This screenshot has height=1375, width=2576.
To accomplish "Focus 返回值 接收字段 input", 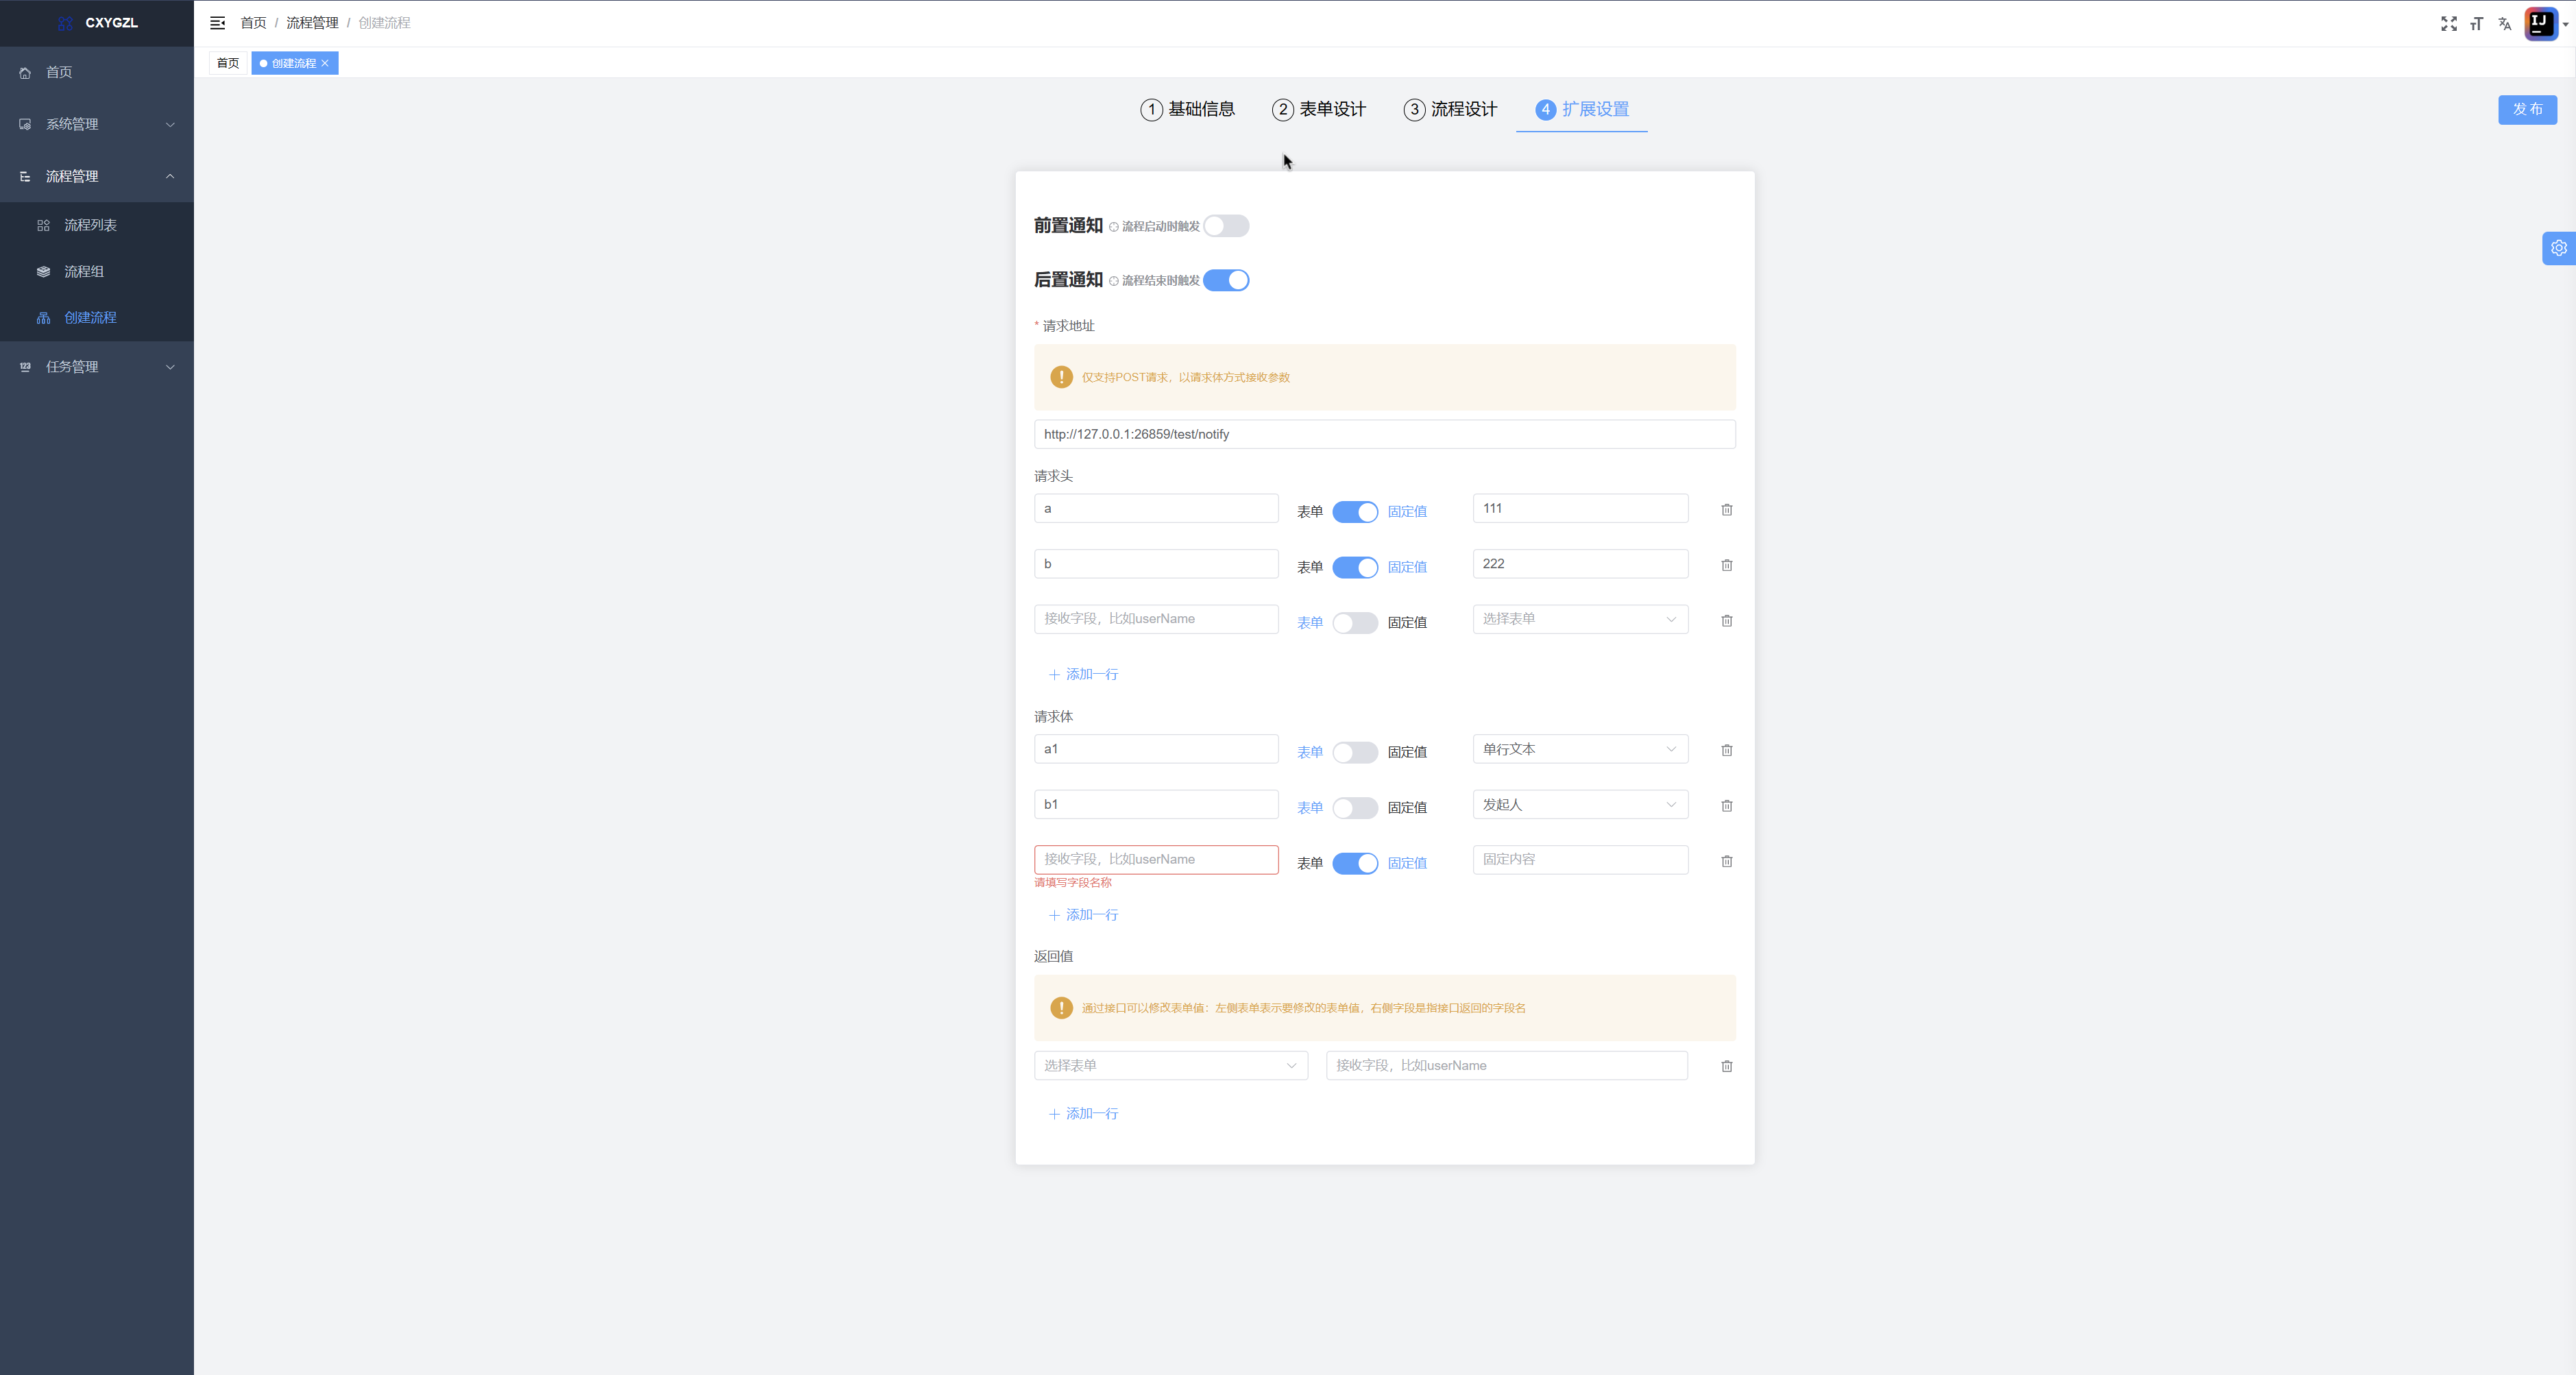I will [1506, 1065].
